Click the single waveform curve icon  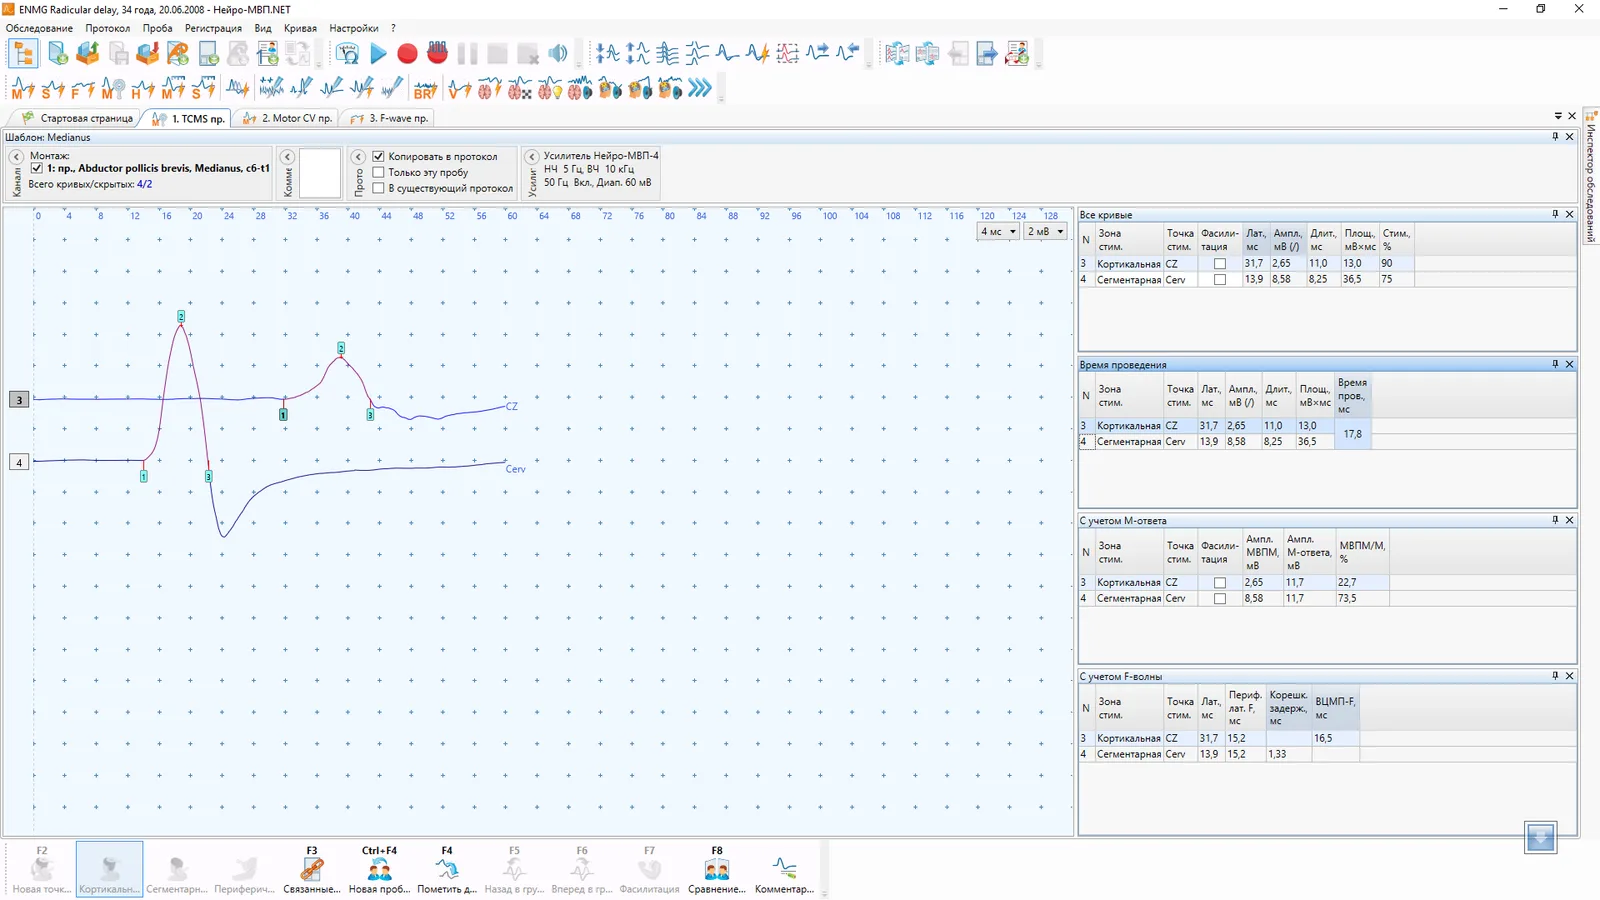pyautogui.click(x=728, y=54)
